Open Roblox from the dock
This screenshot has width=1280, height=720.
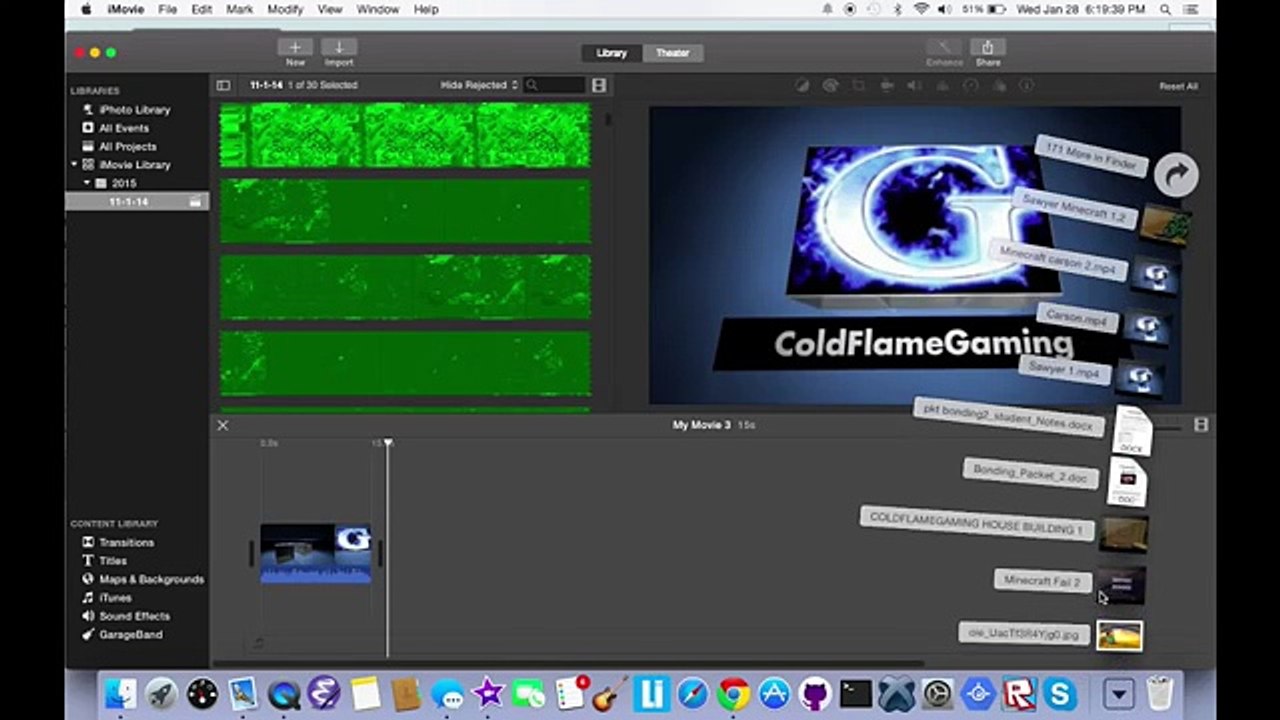click(1019, 693)
